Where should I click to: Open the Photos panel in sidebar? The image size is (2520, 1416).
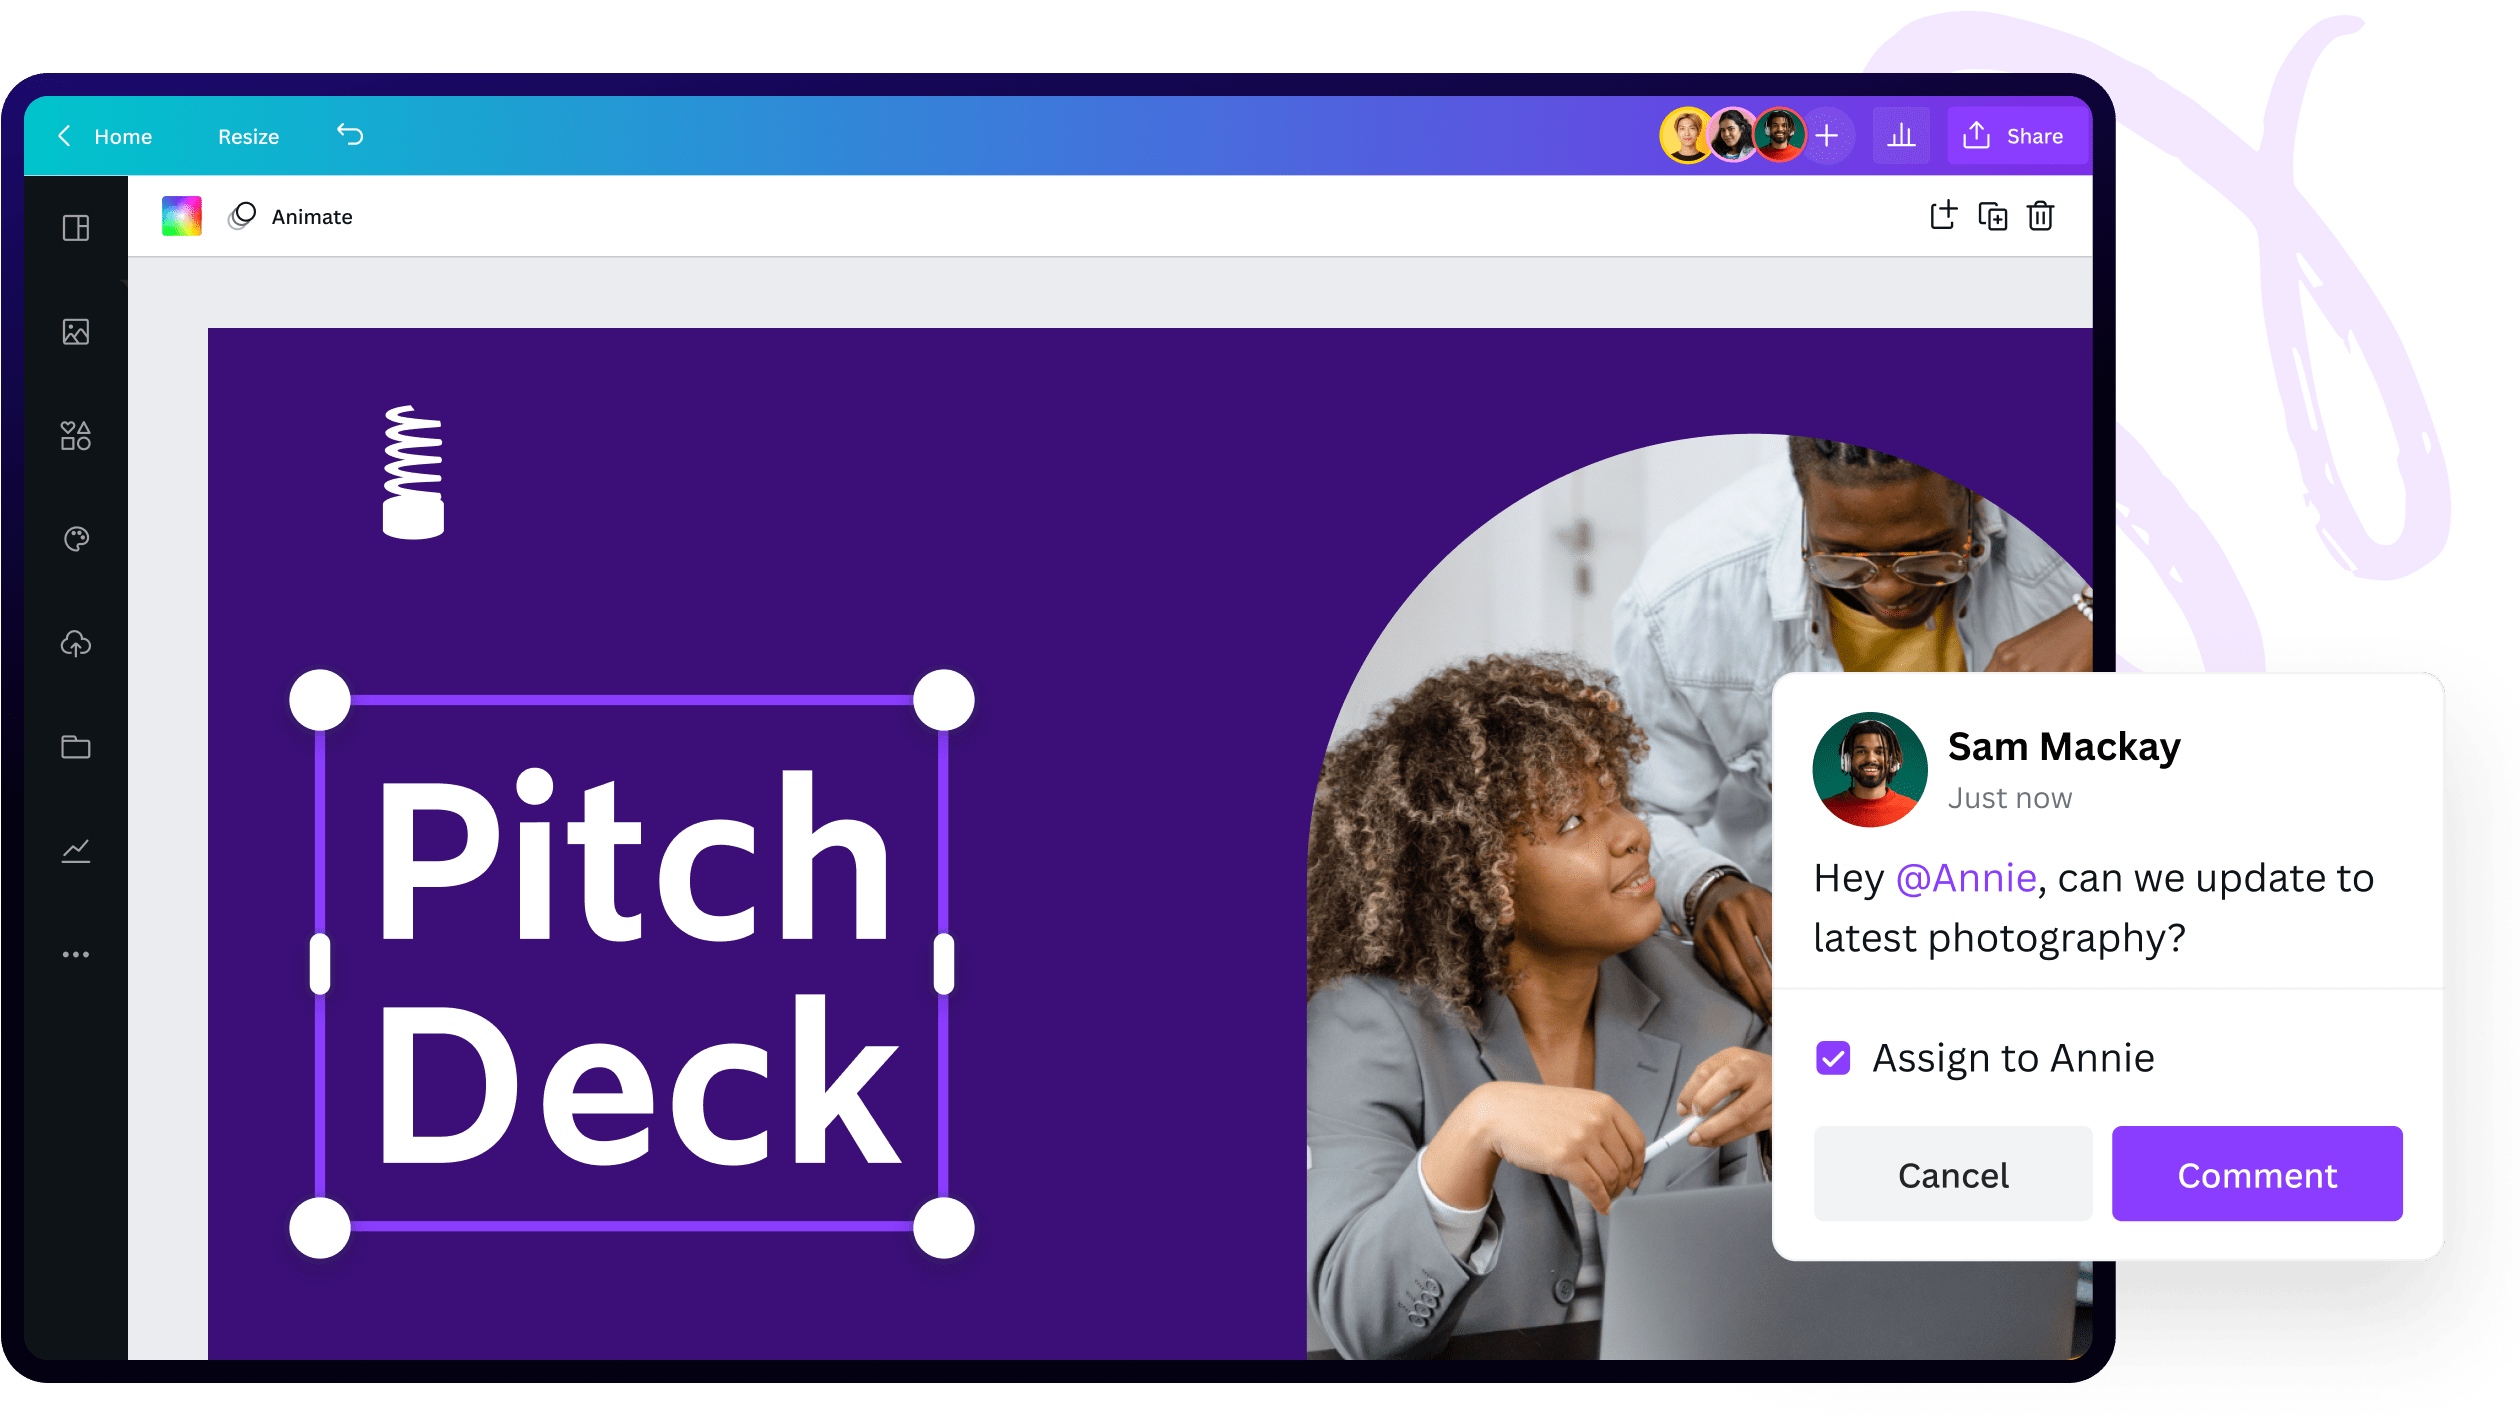click(76, 332)
